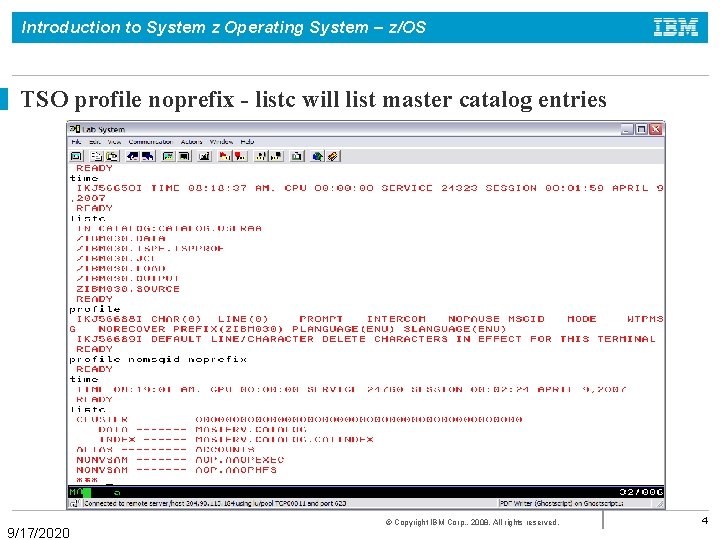Maximize the Lab System window
The height and width of the screenshot is (540, 720).
(x=641, y=129)
